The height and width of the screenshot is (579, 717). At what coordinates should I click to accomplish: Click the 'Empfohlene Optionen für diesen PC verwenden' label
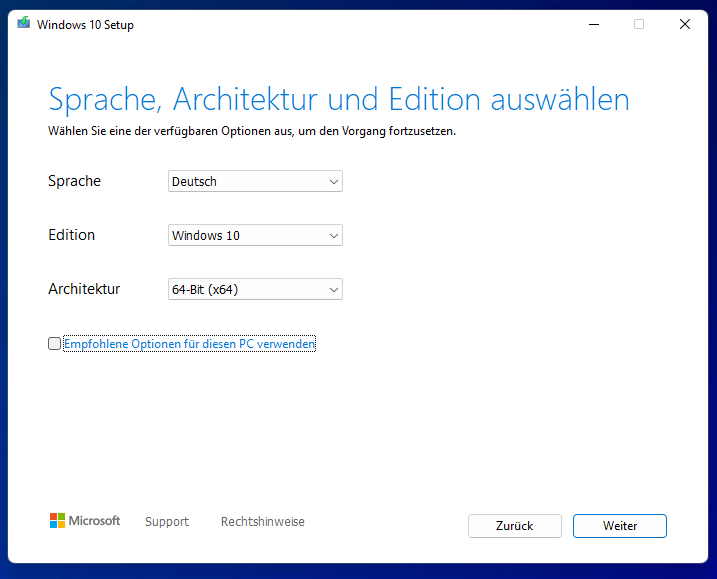tap(189, 344)
